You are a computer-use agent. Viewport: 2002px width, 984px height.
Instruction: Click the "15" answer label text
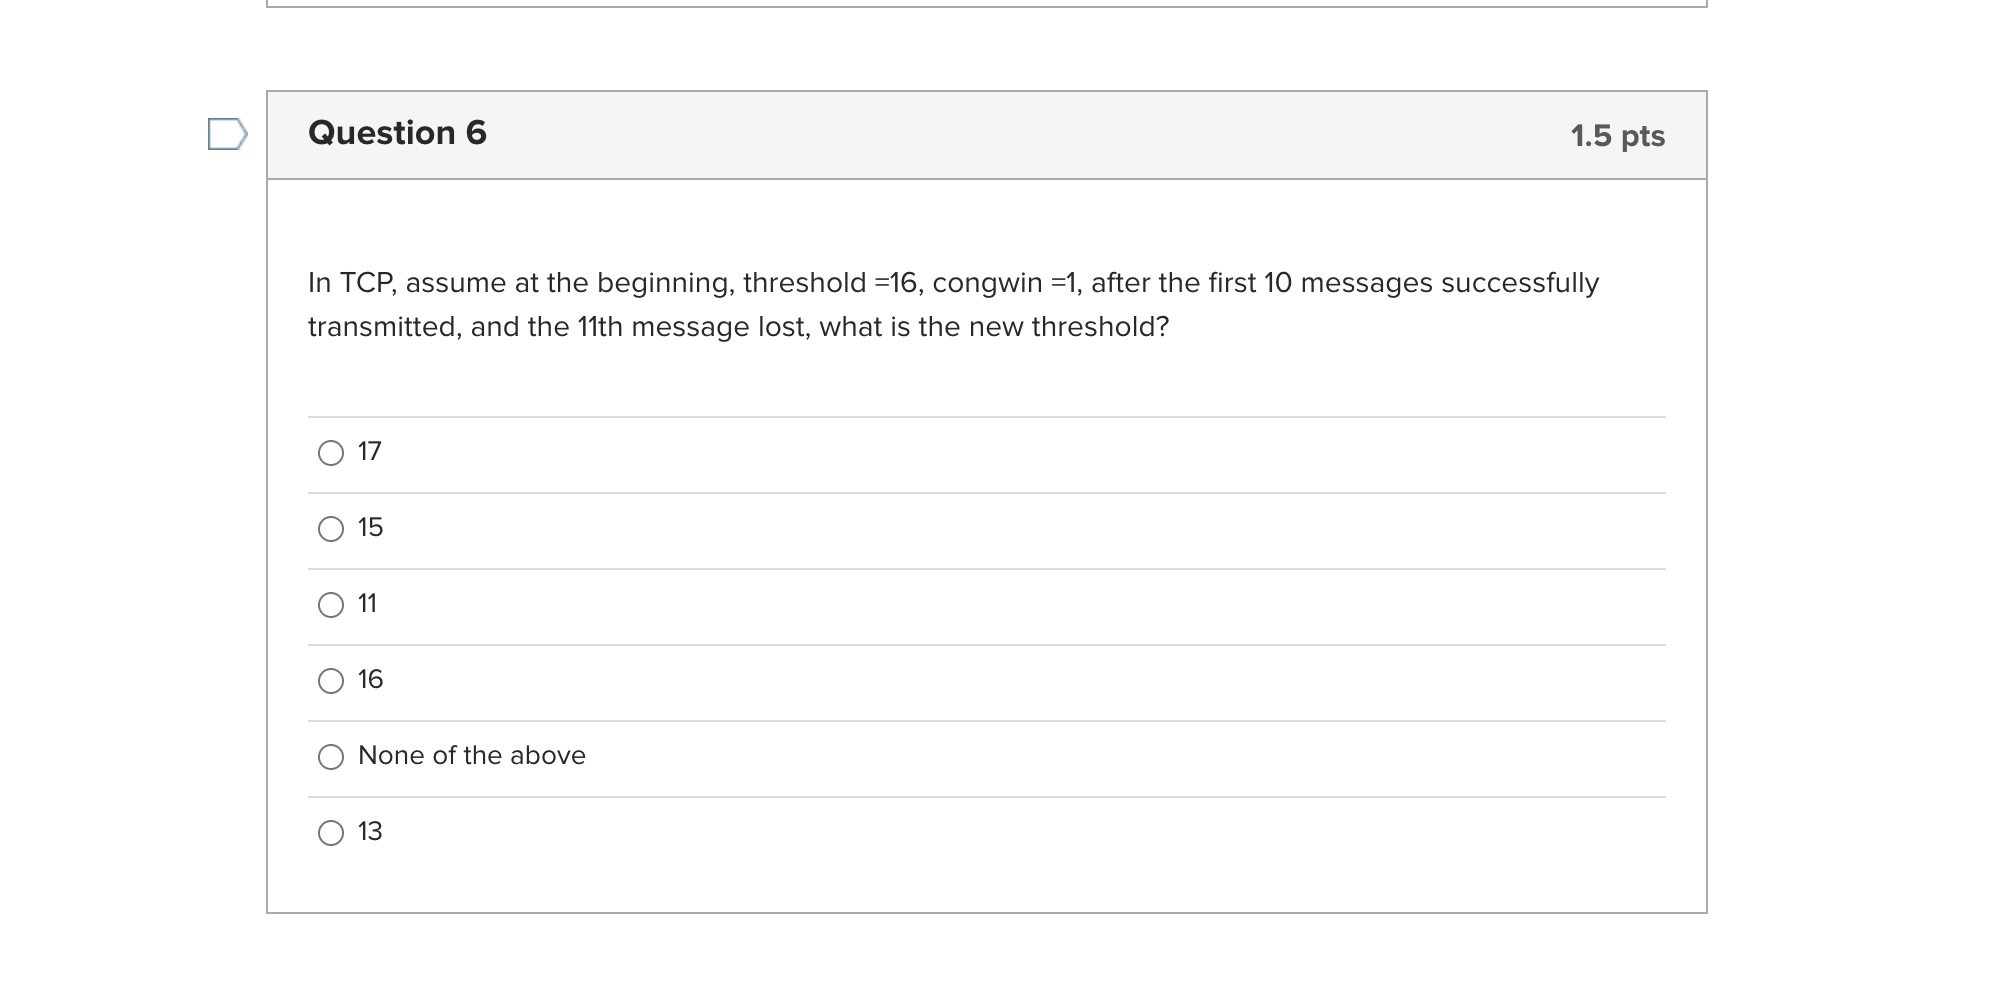(x=371, y=528)
